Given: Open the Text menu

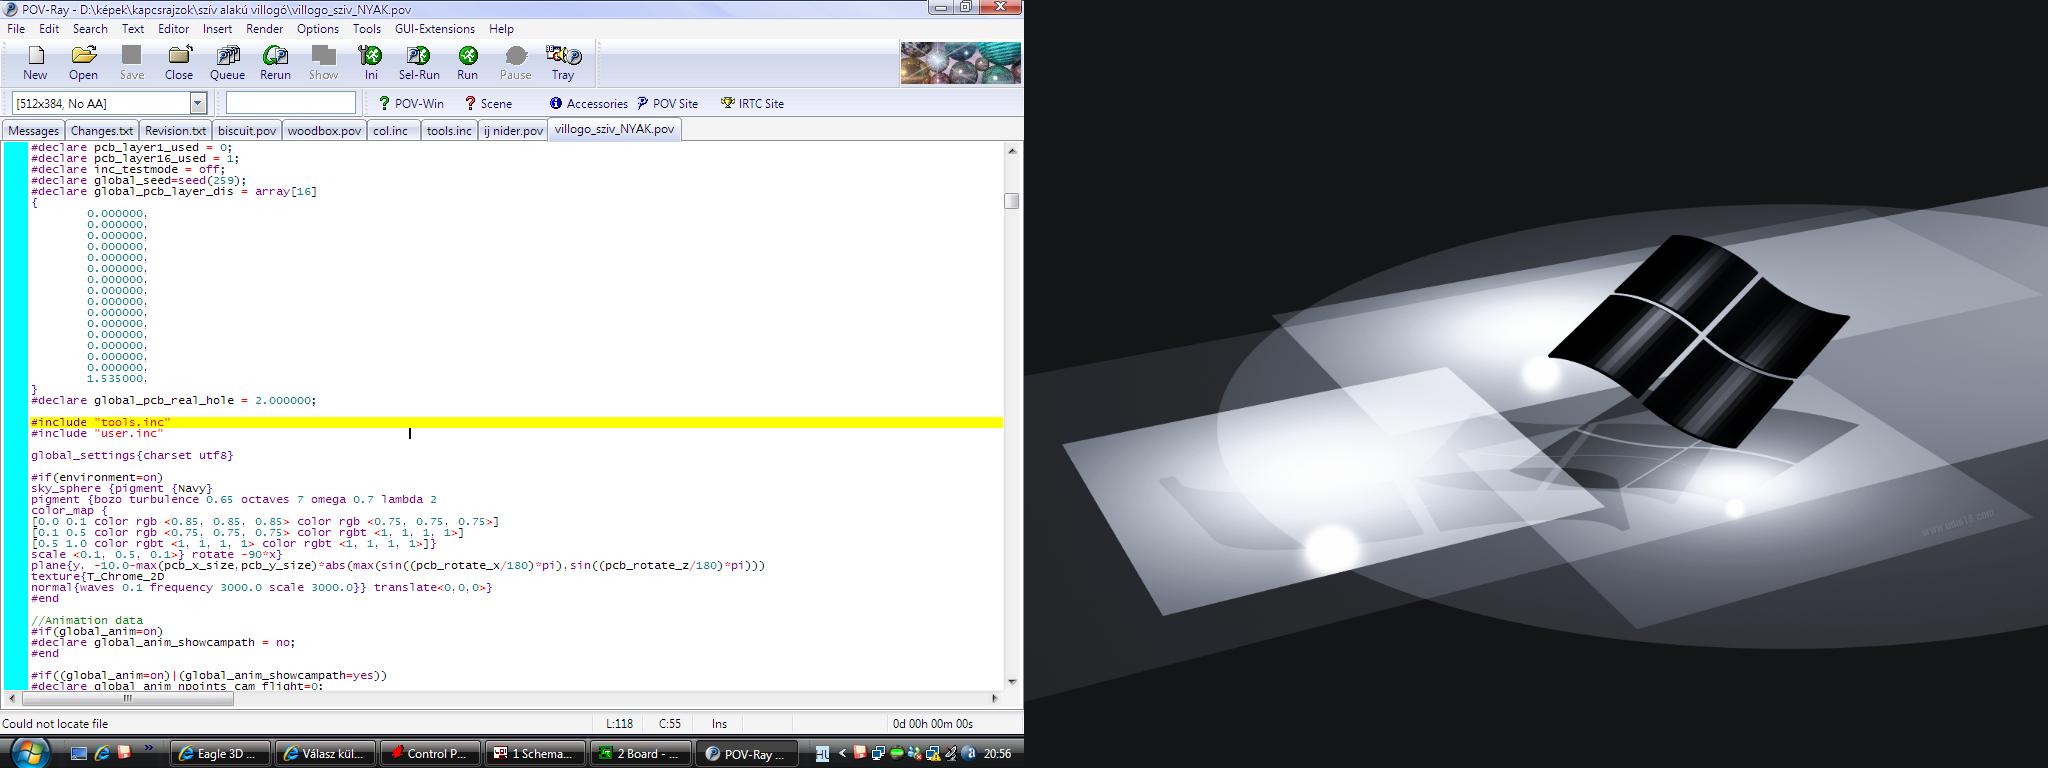Looking at the screenshot, I should coord(133,29).
